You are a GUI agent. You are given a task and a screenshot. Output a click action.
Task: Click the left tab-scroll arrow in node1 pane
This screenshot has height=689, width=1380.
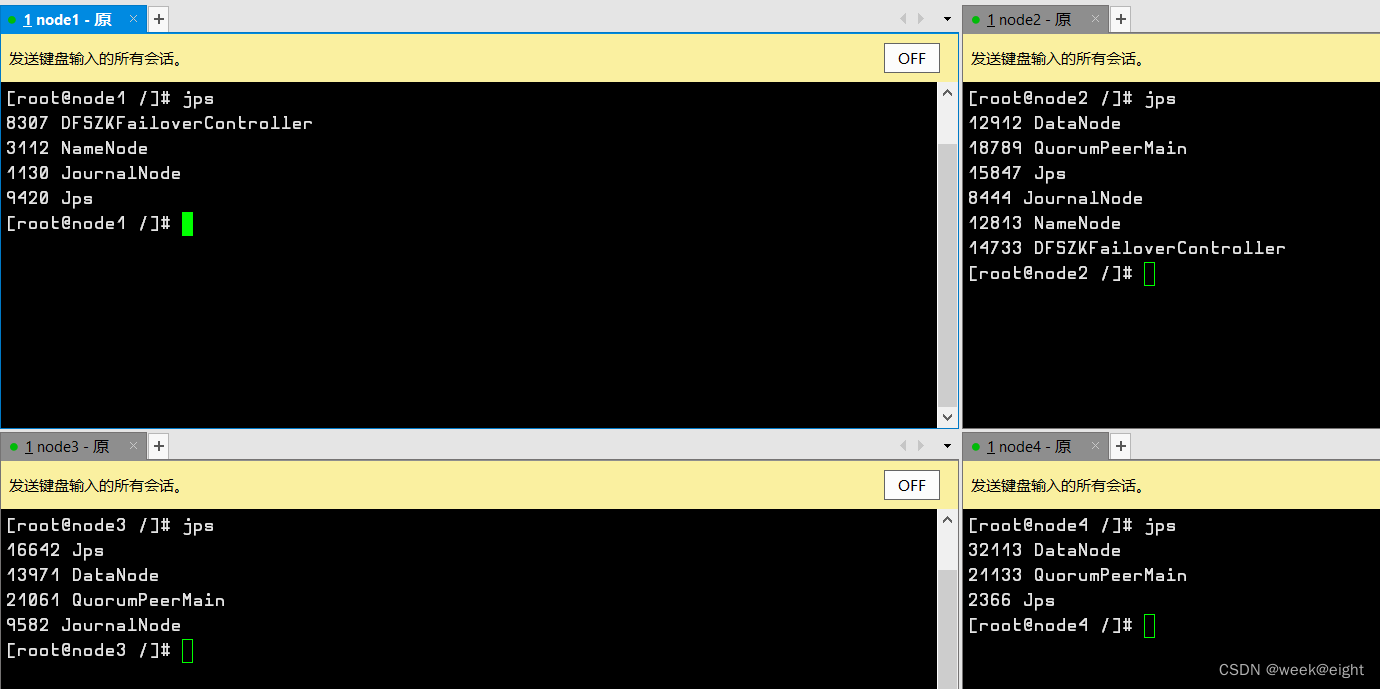(903, 18)
